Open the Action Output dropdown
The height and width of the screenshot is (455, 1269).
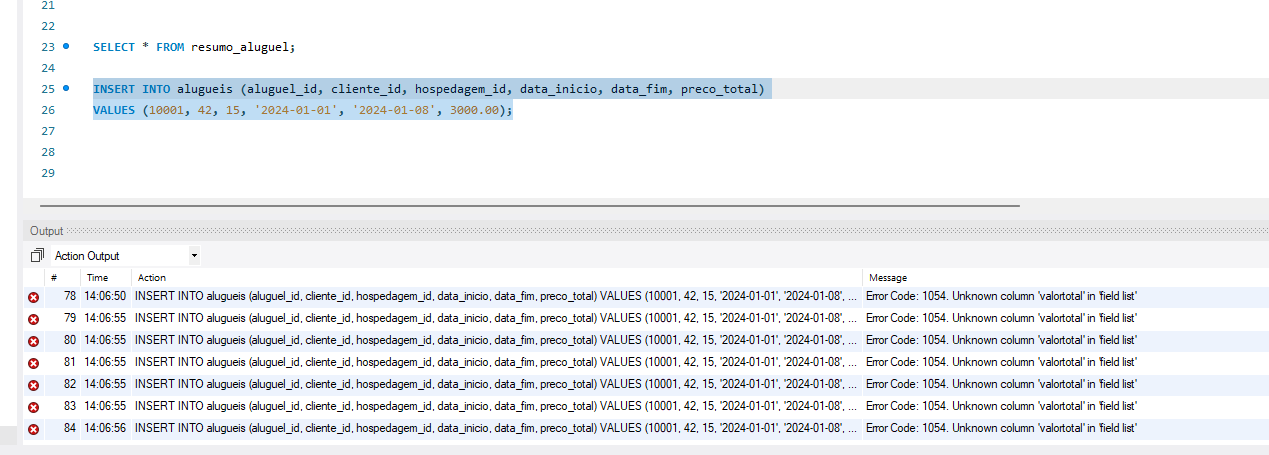click(193, 256)
